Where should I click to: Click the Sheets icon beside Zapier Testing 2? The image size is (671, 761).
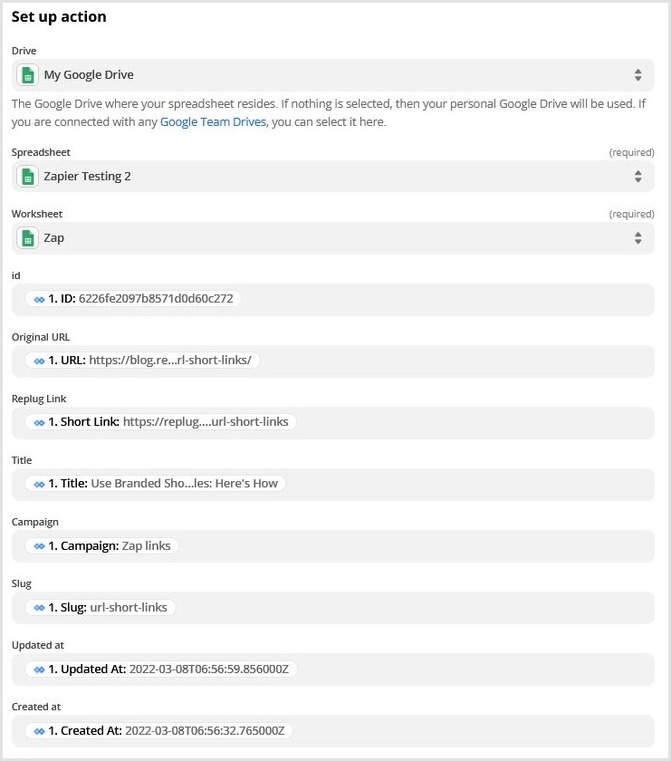click(x=29, y=176)
